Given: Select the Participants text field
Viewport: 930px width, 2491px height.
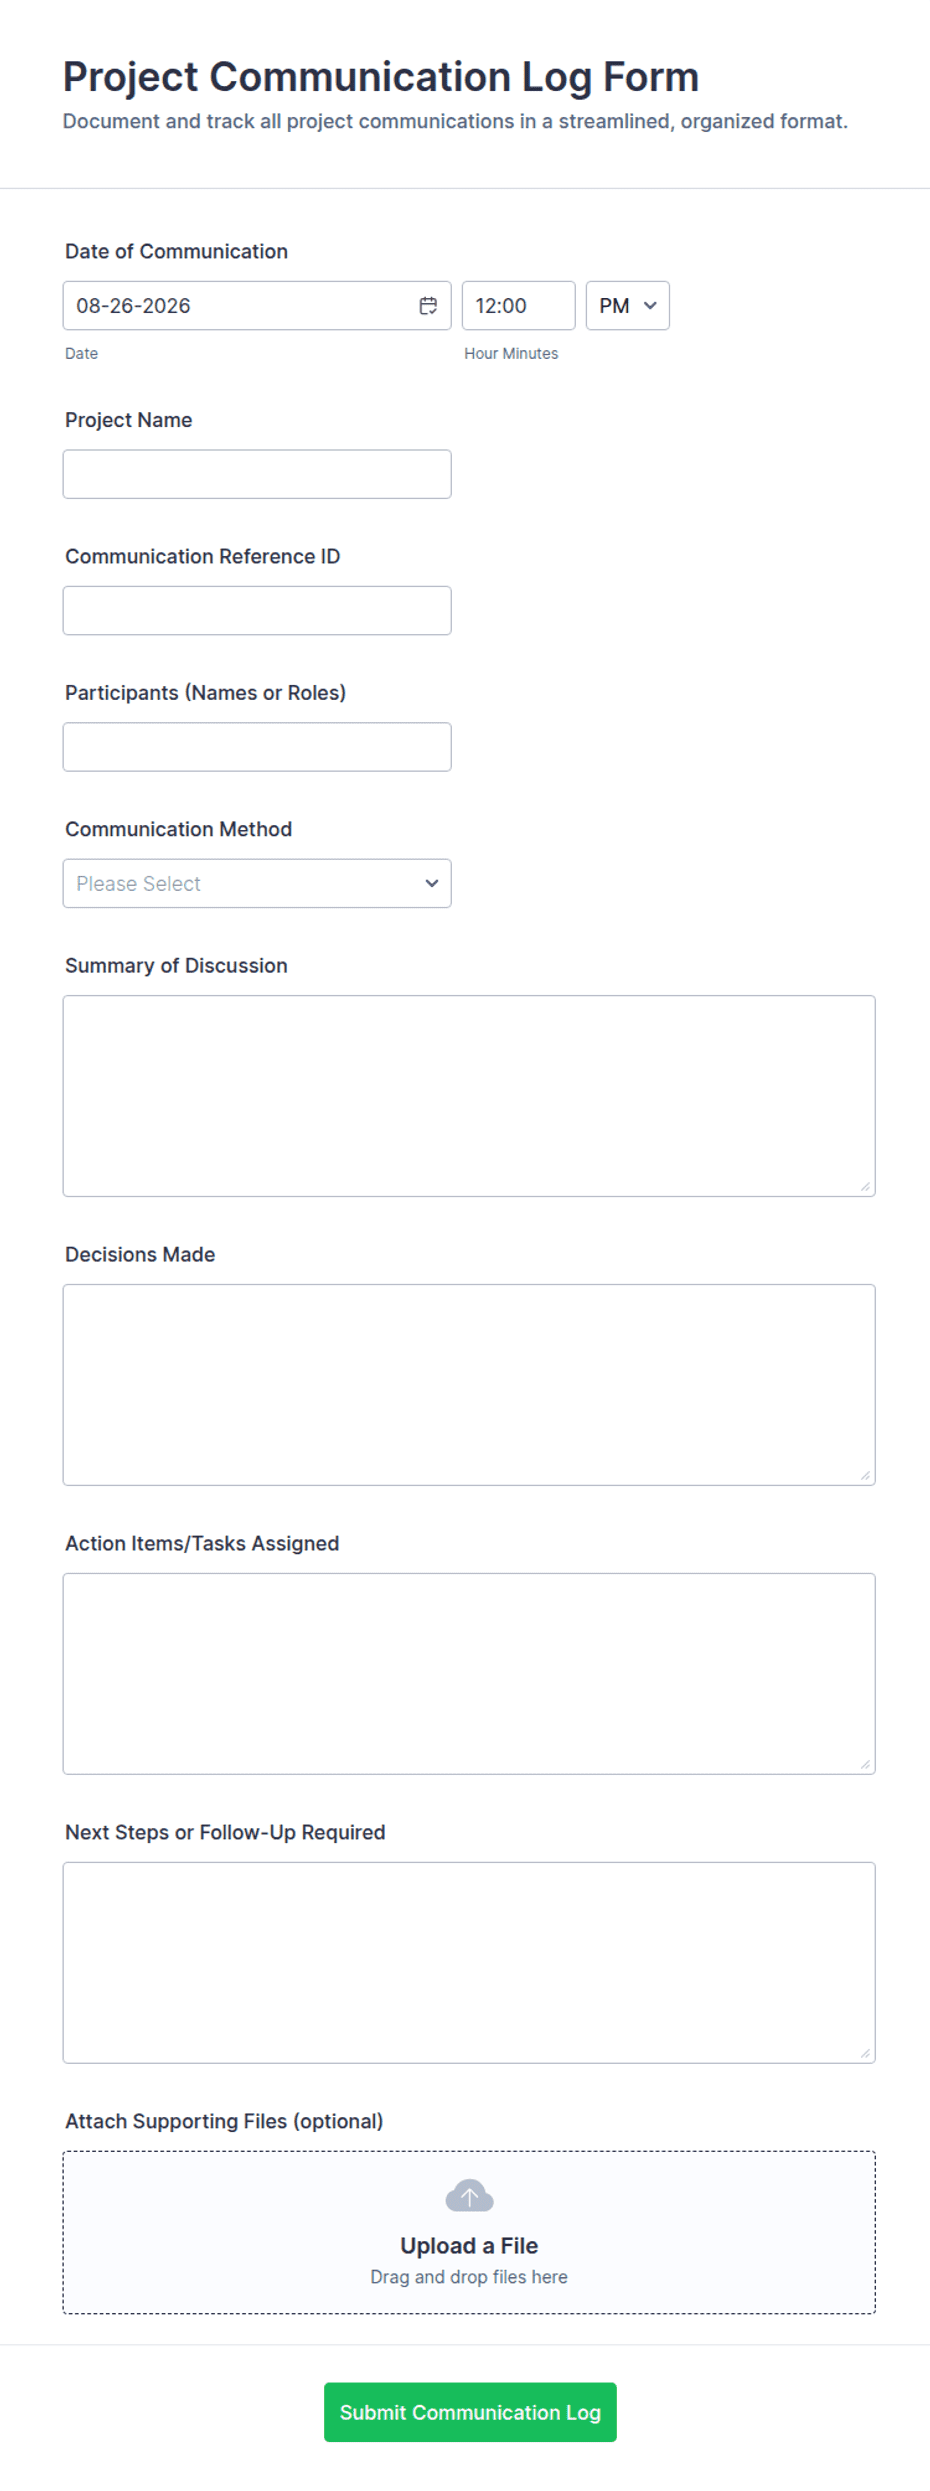Looking at the screenshot, I should (257, 747).
